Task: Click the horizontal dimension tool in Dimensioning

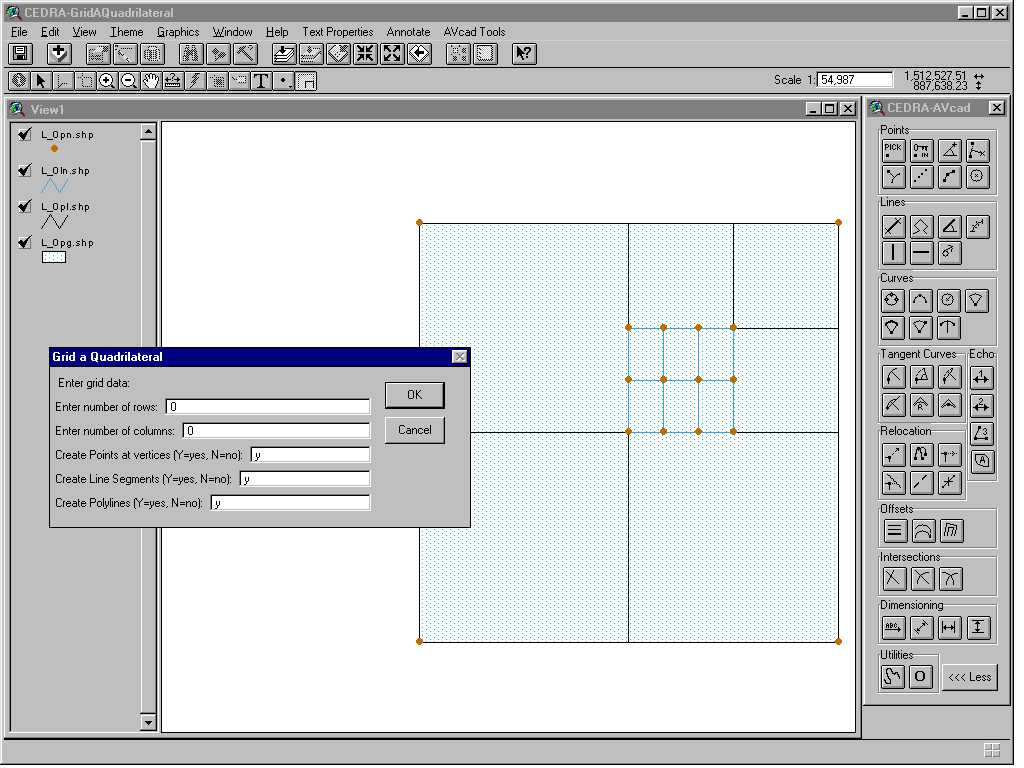Action: (949, 628)
